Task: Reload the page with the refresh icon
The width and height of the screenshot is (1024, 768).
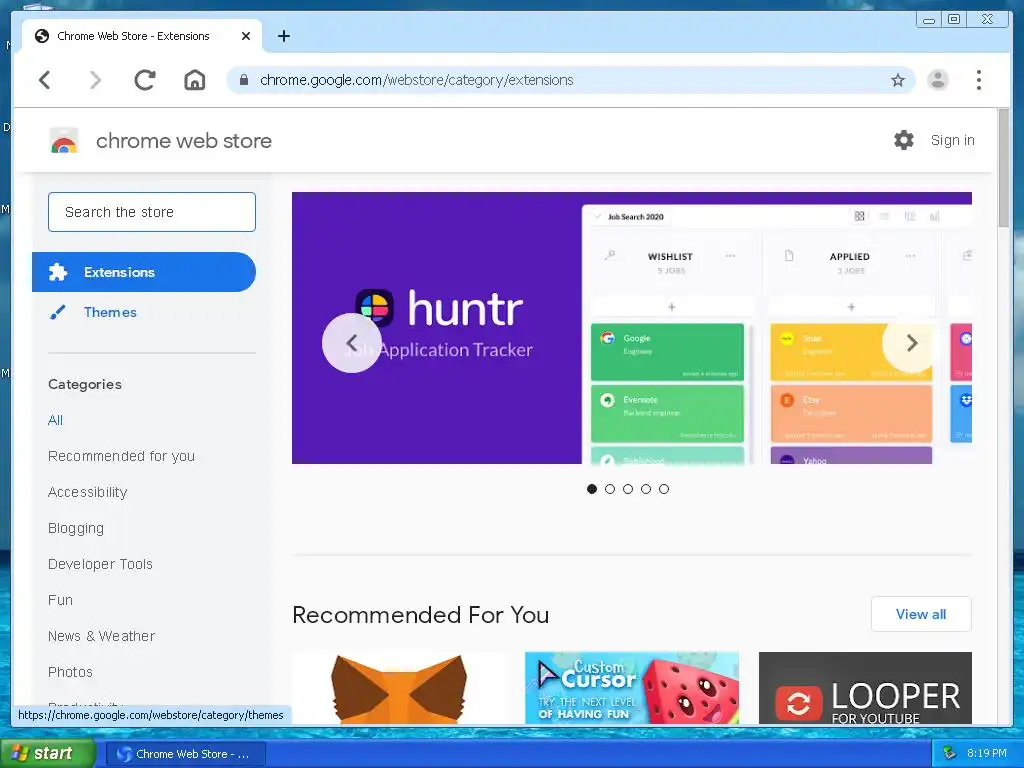Action: 144,80
